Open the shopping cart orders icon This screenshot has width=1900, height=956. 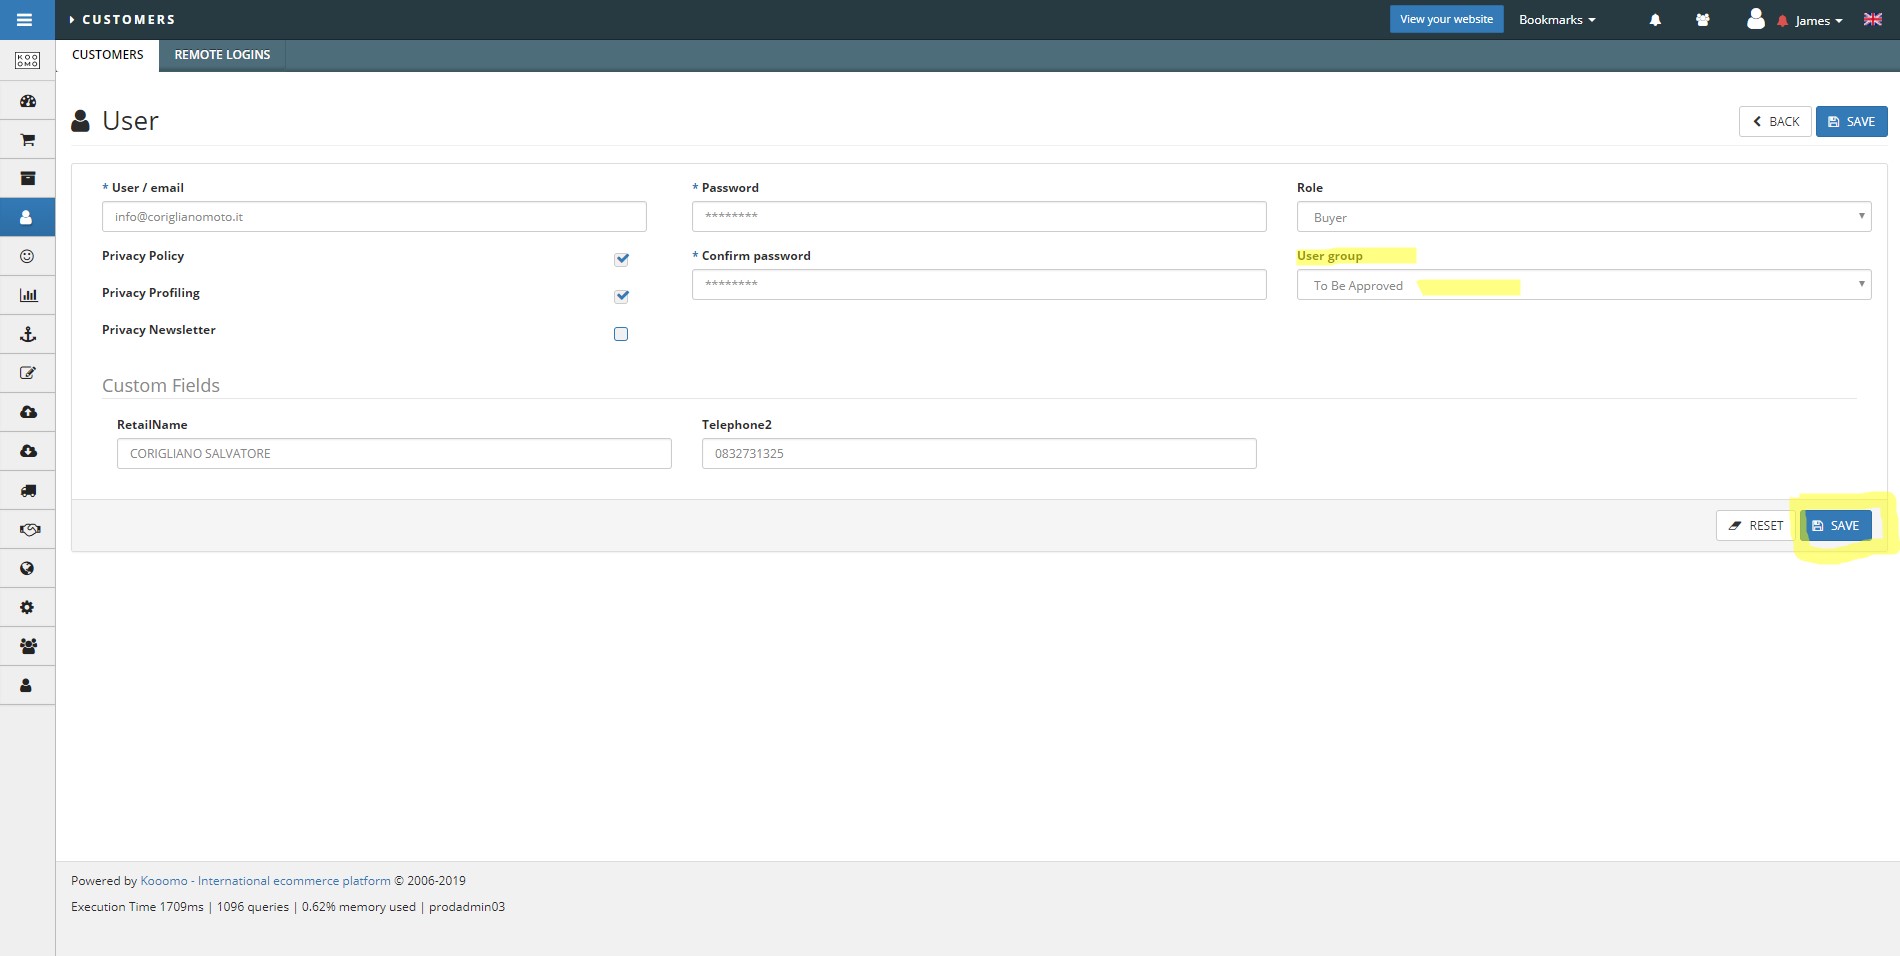(28, 140)
